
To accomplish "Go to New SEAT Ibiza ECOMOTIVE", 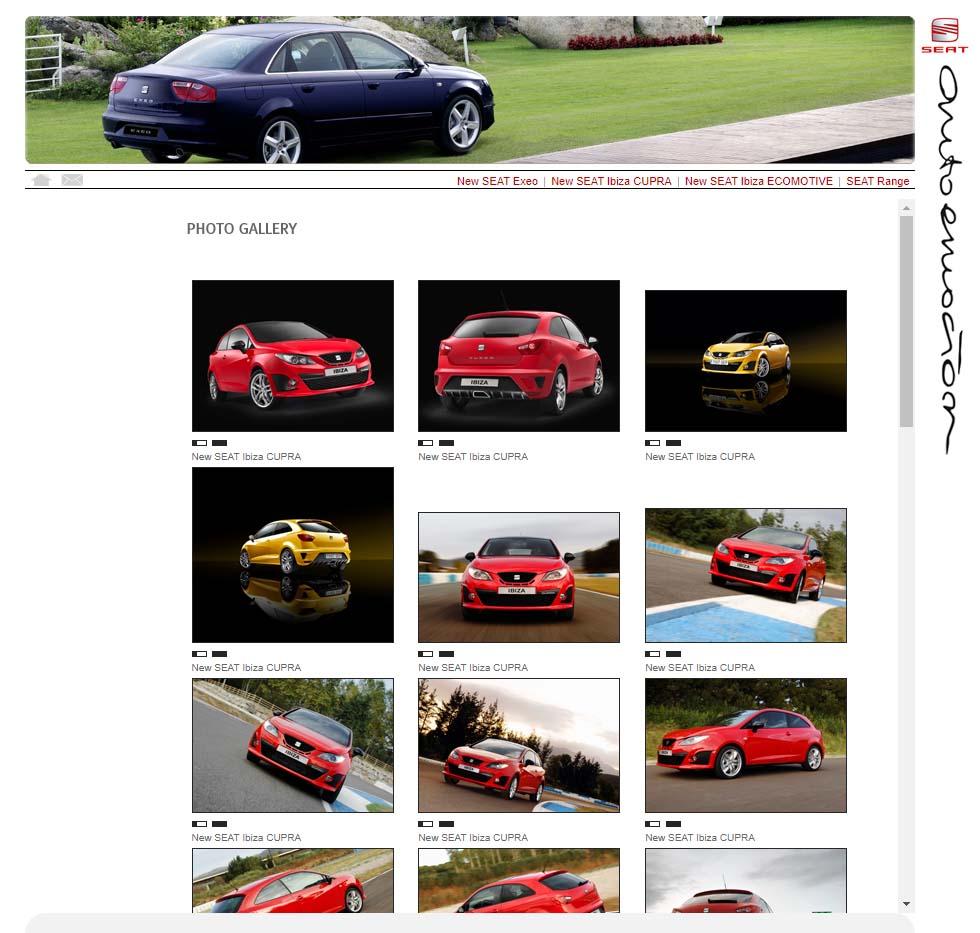I will tap(758, 181).
